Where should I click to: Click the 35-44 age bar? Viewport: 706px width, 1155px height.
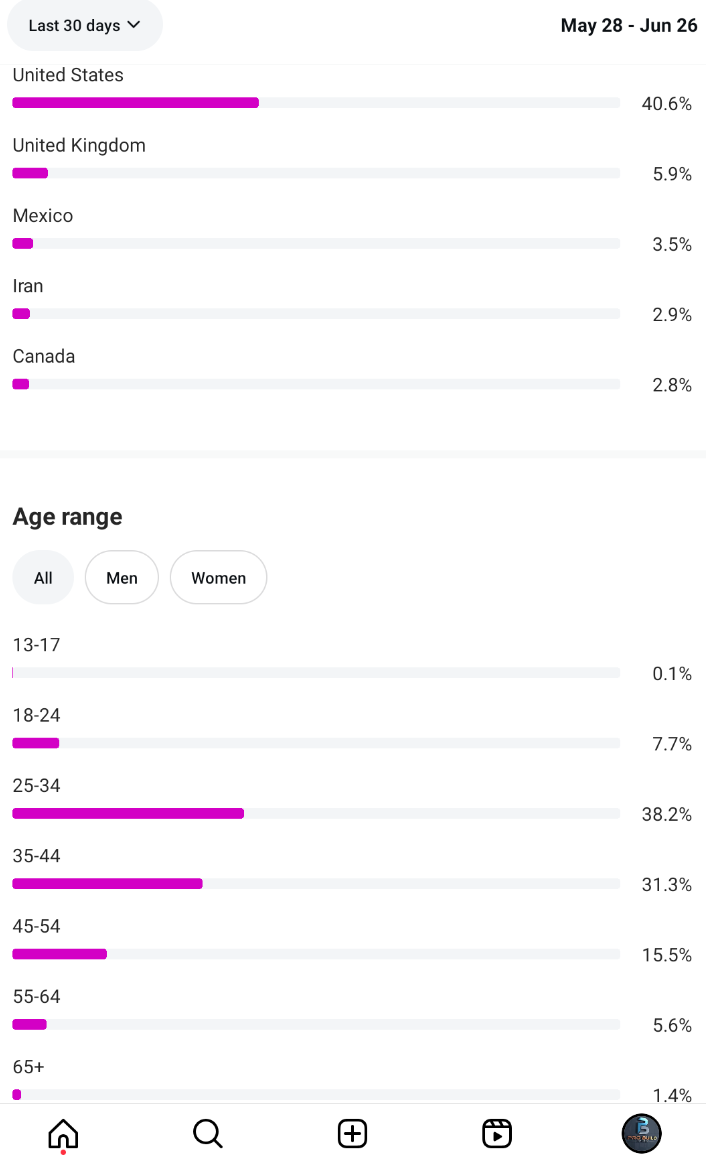point(316,884)
